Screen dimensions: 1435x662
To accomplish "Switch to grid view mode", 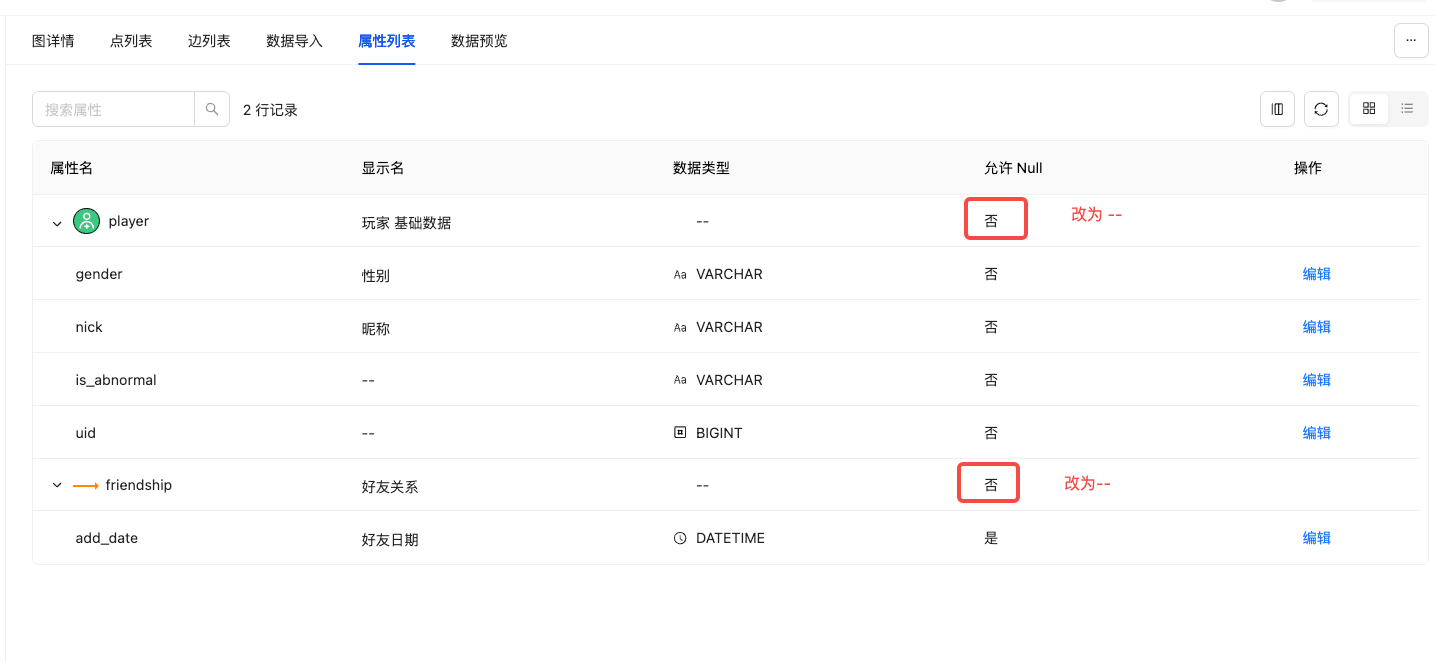I will pos(1369,109).
